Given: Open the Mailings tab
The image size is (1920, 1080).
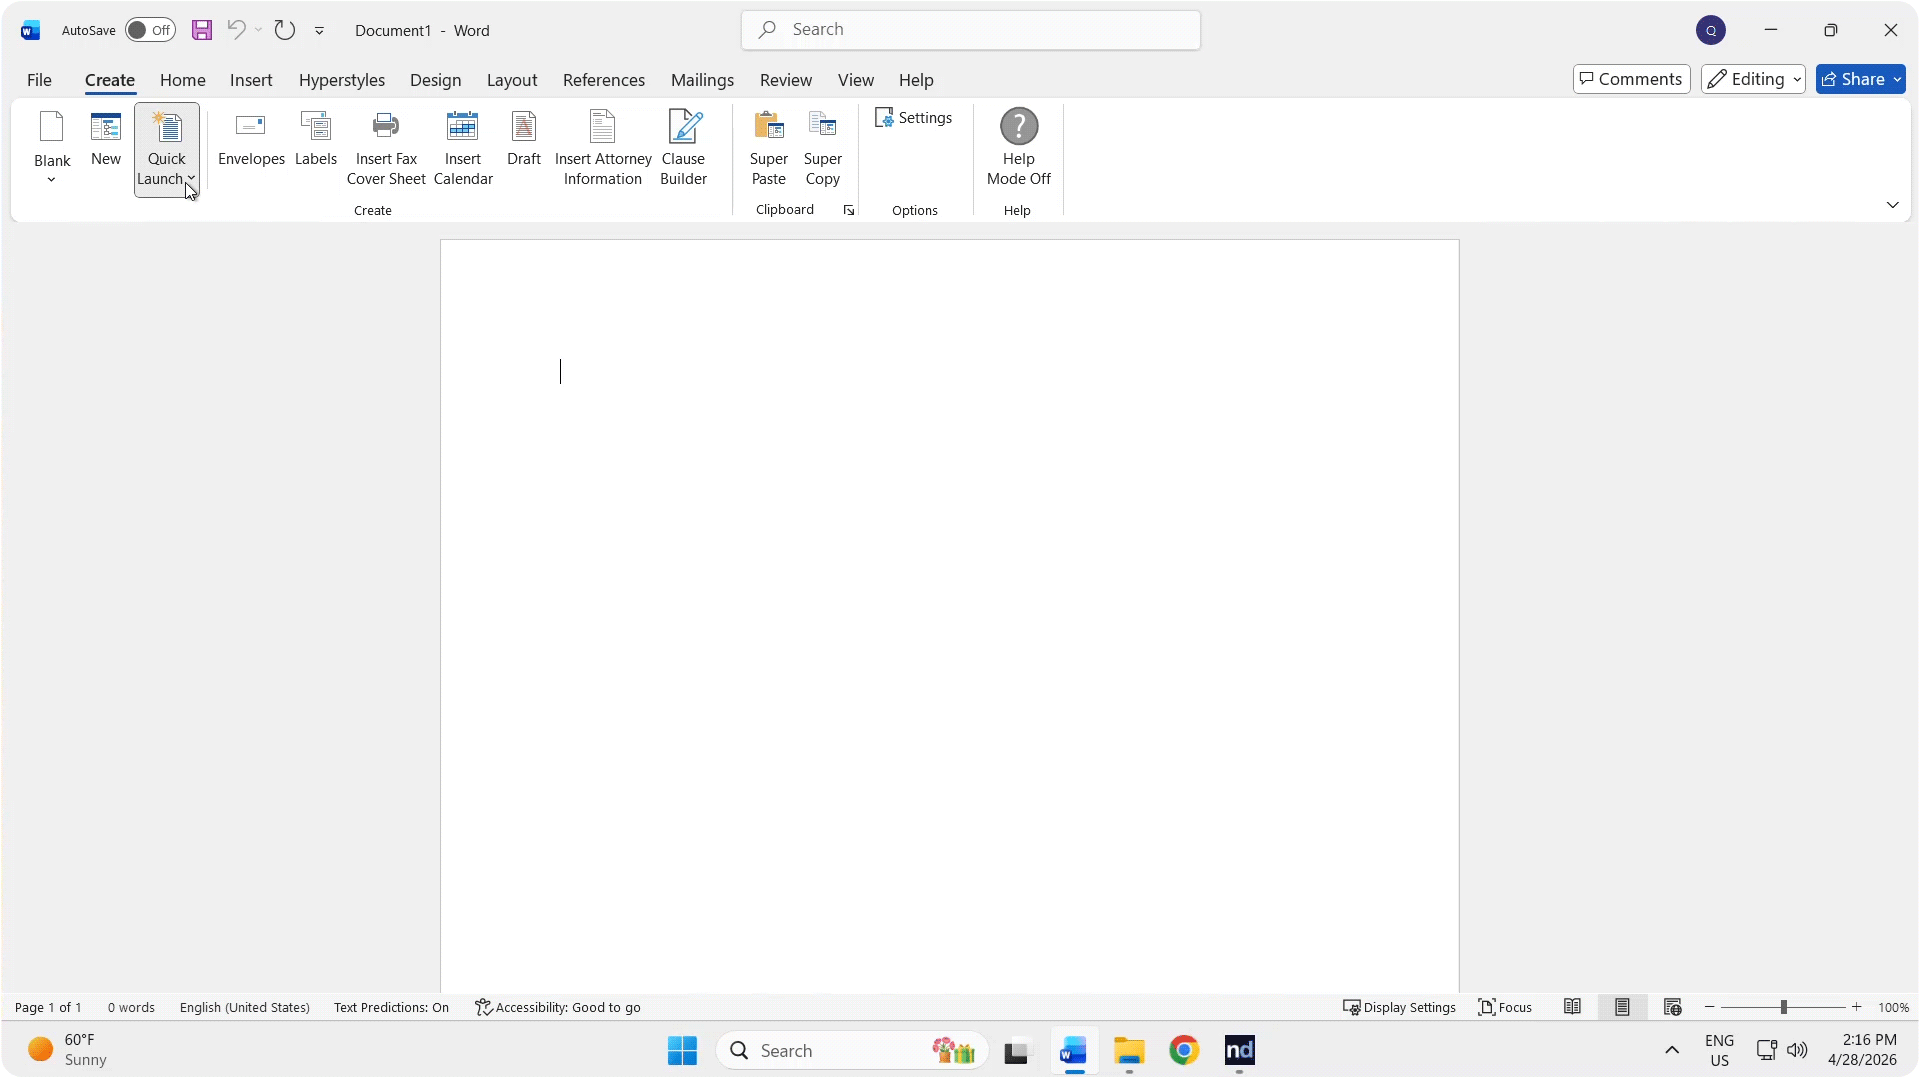Looking at the screenshot, I should click(x=702, y=80).
